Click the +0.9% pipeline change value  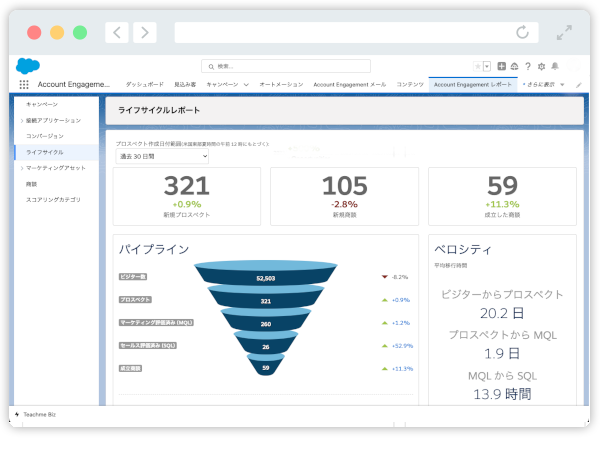[401, 300]
